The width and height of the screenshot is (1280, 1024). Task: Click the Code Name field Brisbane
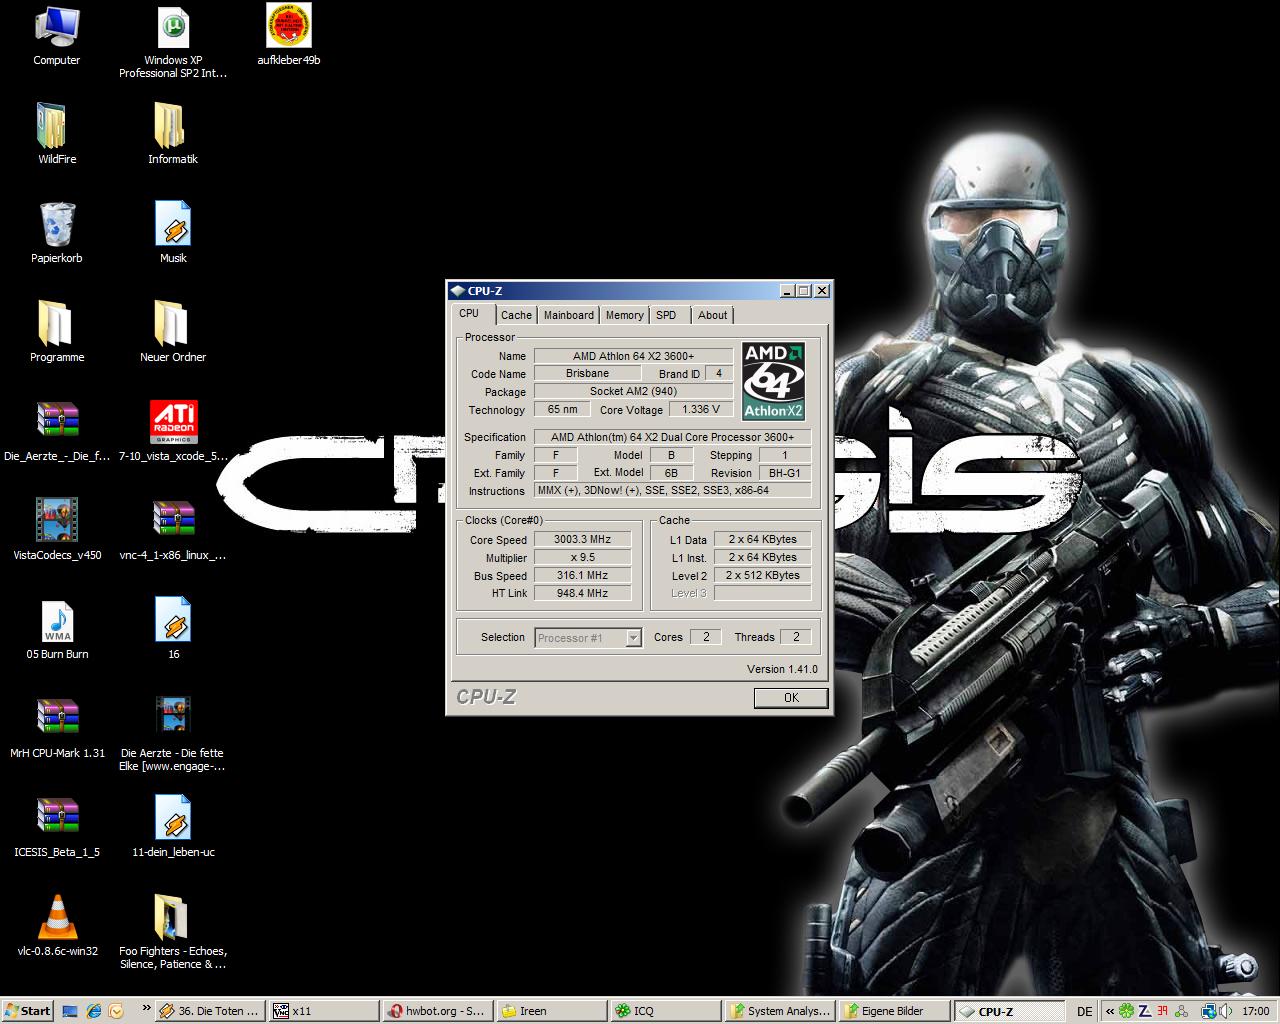pos(587,373)
